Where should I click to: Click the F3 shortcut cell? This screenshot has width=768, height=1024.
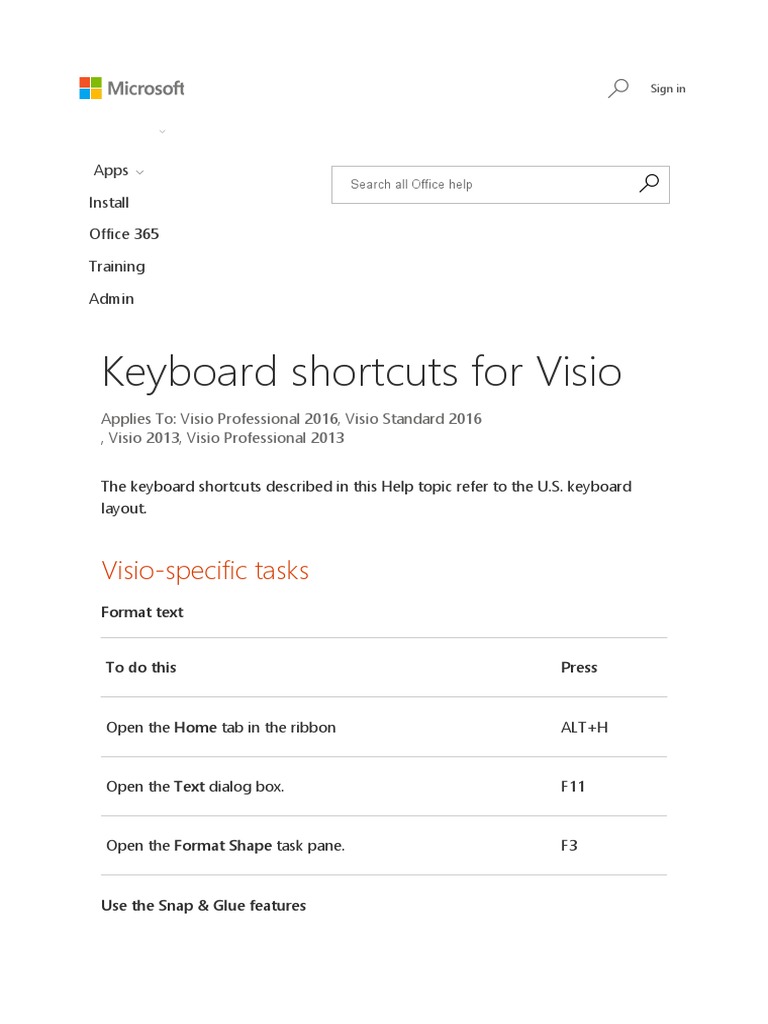569,845
